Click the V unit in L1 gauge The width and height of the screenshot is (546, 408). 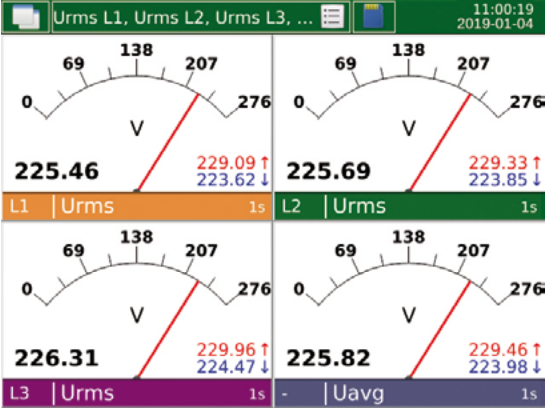pos(137,128)
